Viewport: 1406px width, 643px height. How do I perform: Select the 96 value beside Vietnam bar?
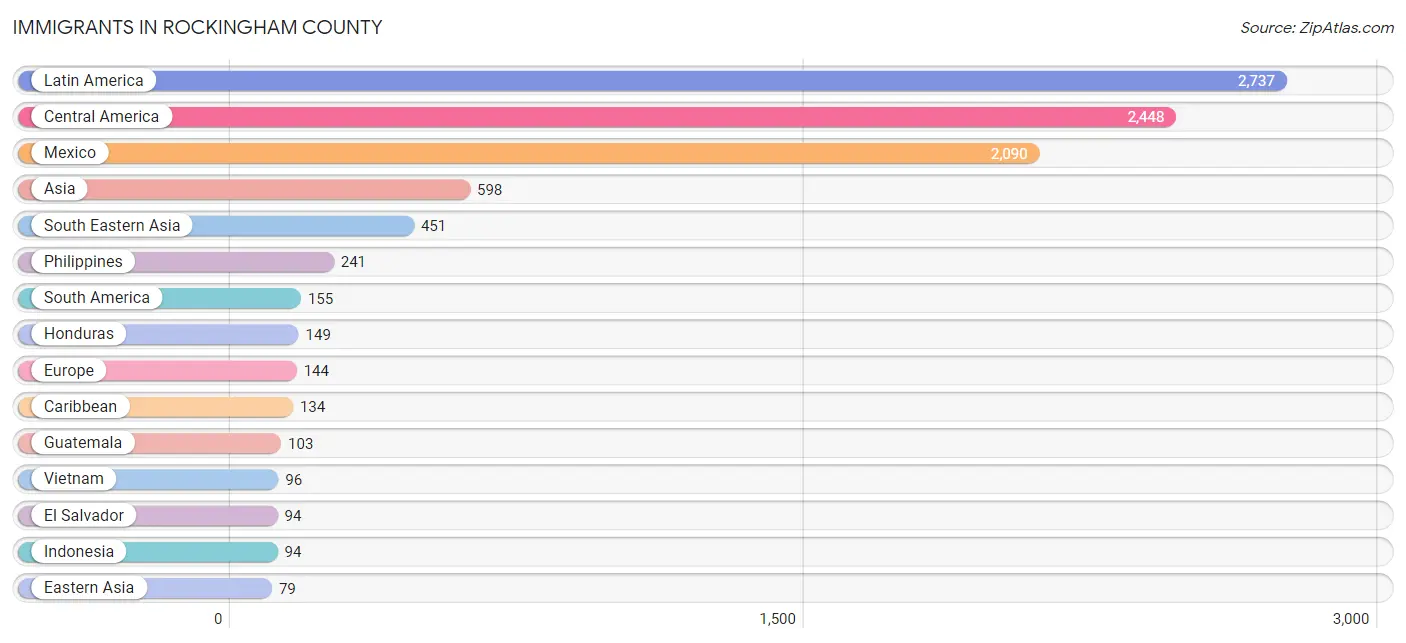point(293,480)
